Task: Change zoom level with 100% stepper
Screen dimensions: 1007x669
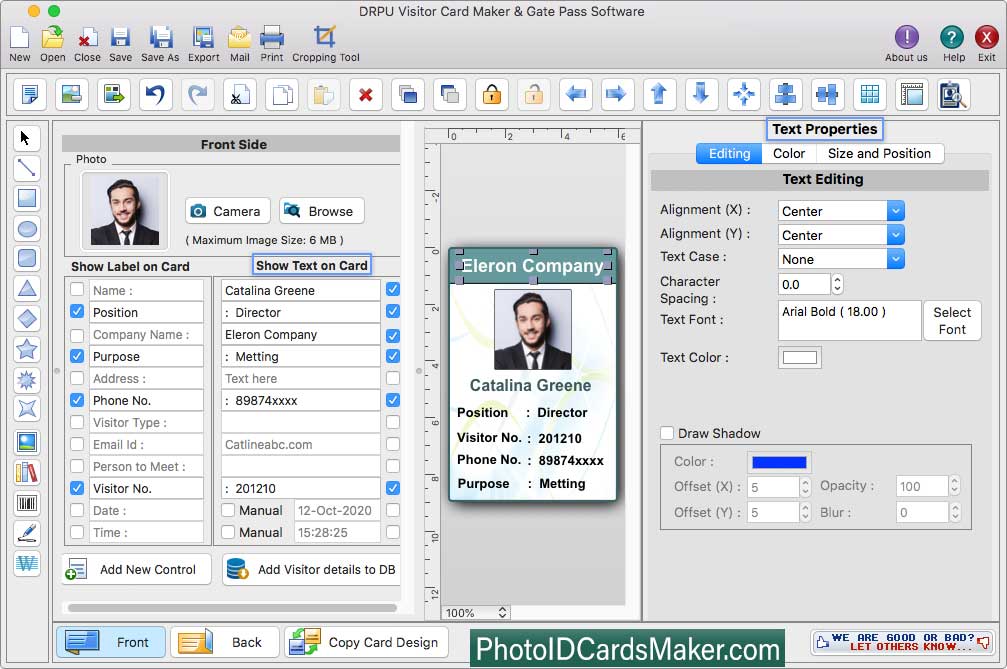Action: pos(502,613)
